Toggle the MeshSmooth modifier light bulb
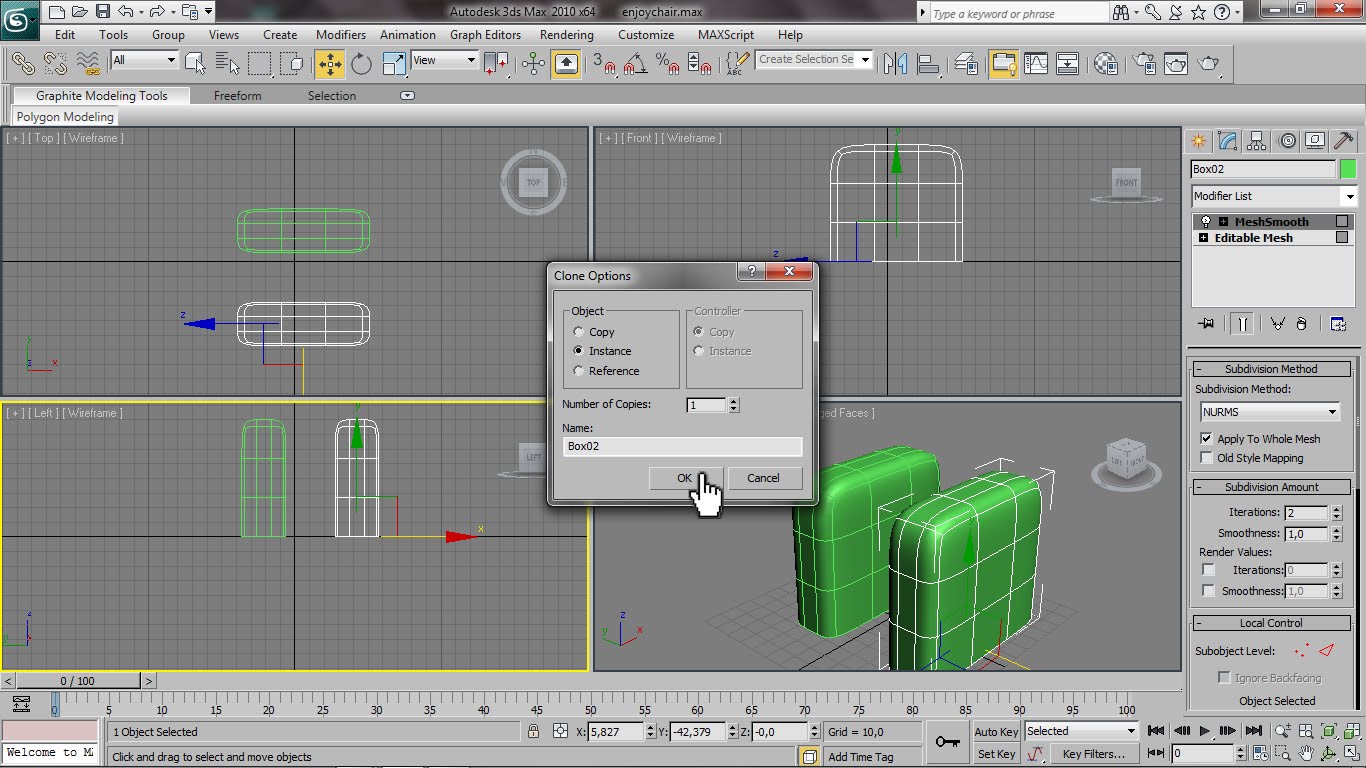 (1205, 220)
